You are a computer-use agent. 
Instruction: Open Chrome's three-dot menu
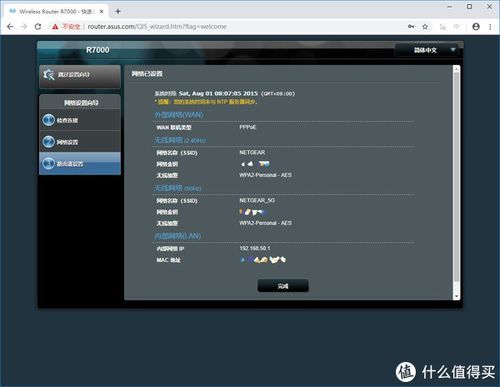click(x=490, y=27)
